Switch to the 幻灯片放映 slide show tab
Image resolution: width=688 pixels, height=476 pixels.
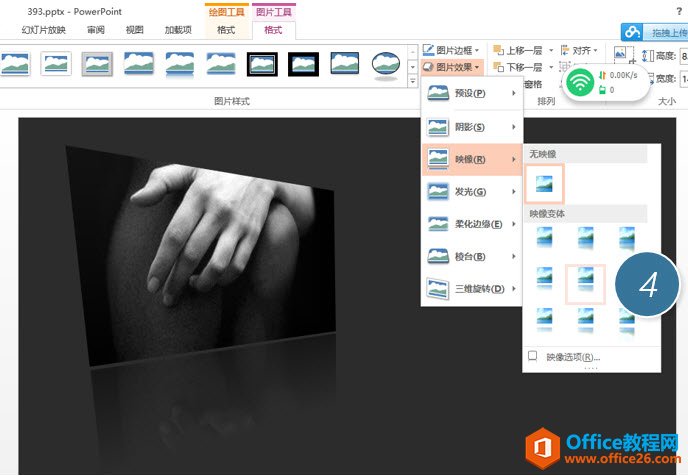(44, 30)
